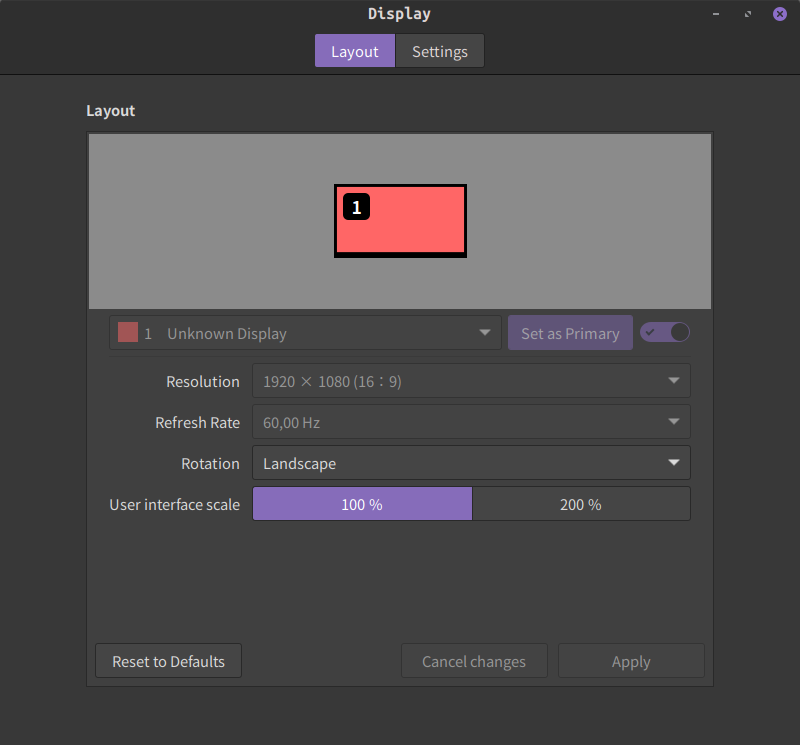Viewport: 800px width, 745px height.
Task: Expand the Rotation Landscape dropdown
Action: [x=471, y=463]
